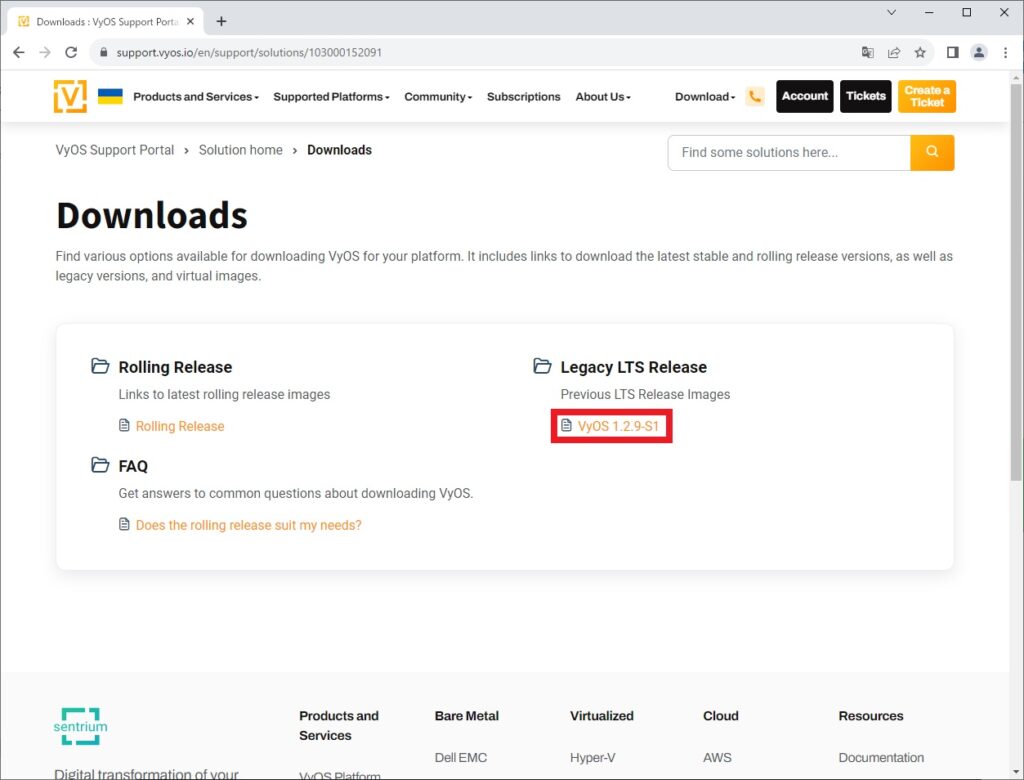Go back using browser back arrow
Screen dimensions: 1024x780
click(18, 52)
